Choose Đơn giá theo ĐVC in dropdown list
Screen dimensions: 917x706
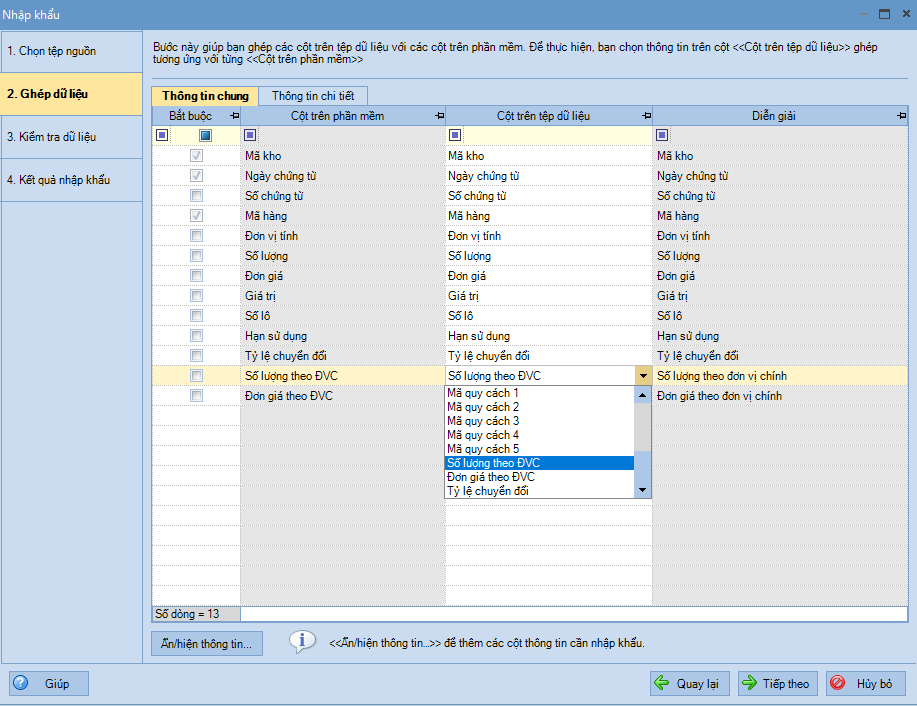click(491, 477)
